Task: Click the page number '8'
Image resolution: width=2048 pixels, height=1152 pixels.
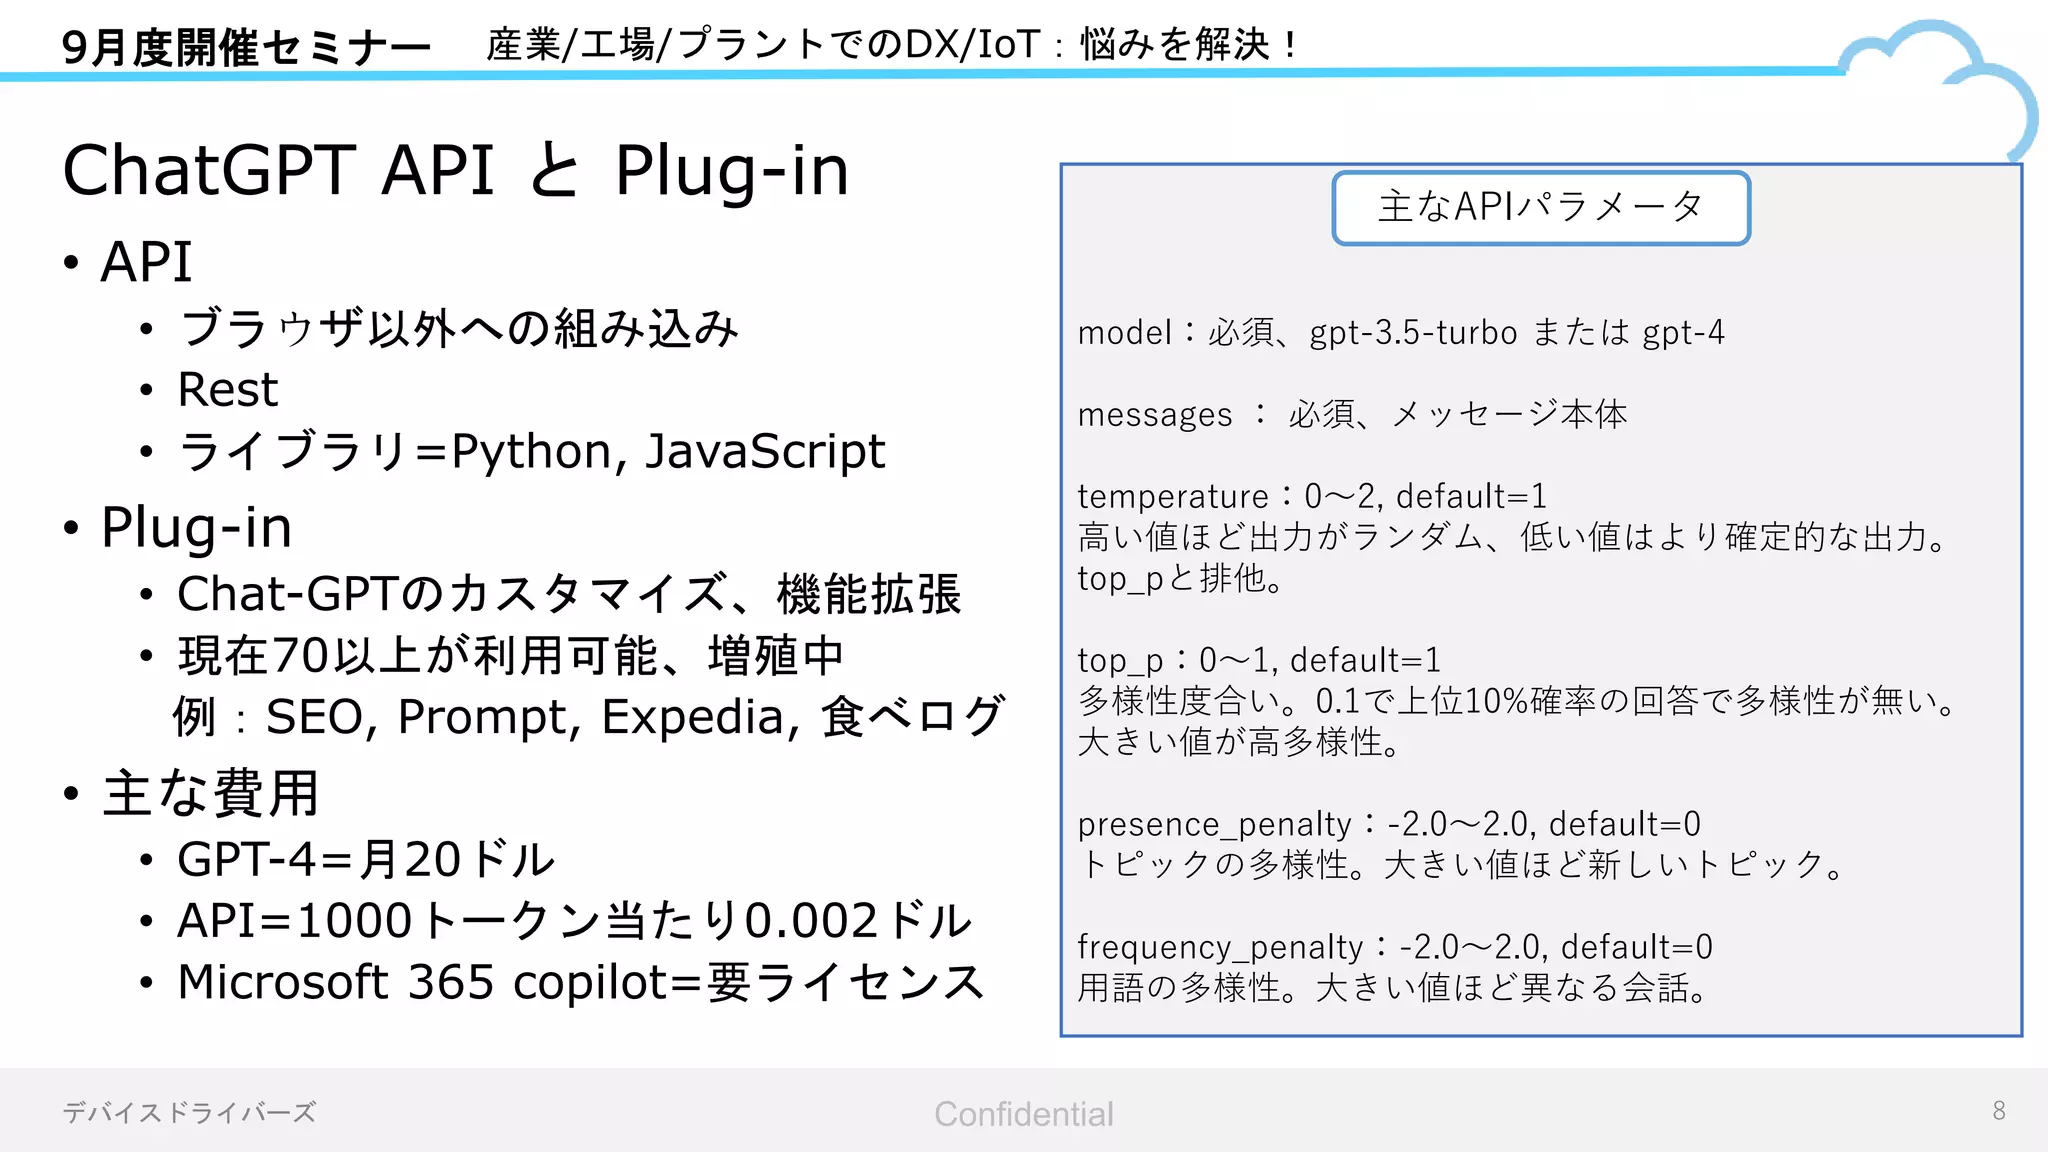Action: 1999,1111
